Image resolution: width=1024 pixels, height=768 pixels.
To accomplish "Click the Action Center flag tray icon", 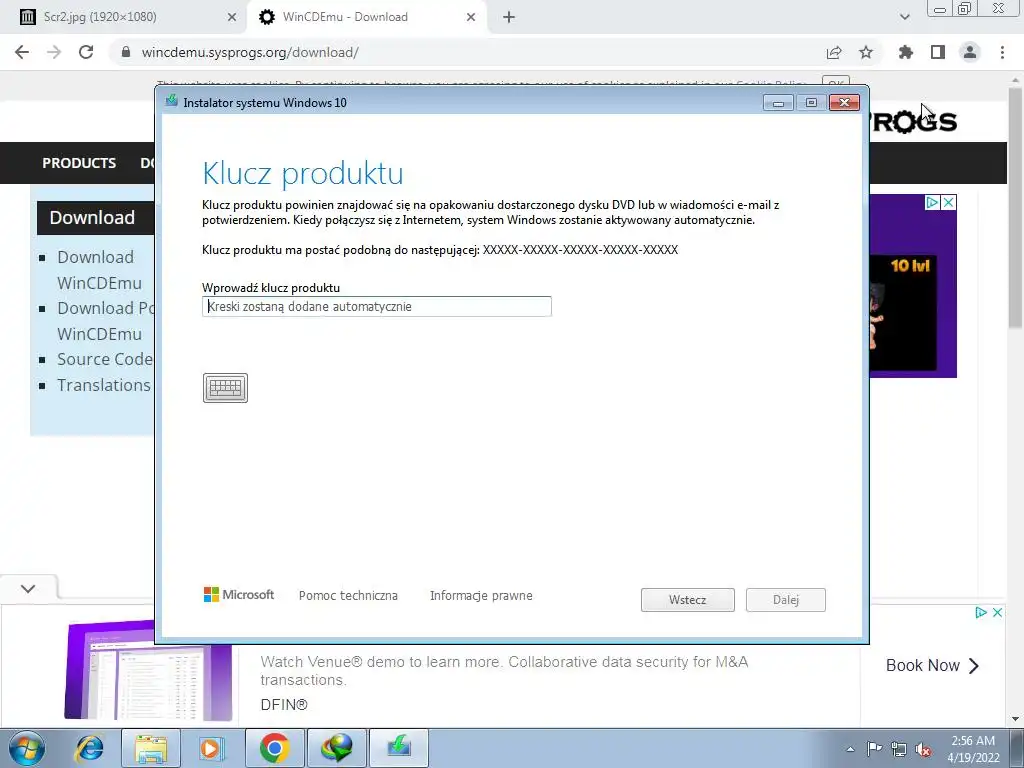I will coord(874,748).
